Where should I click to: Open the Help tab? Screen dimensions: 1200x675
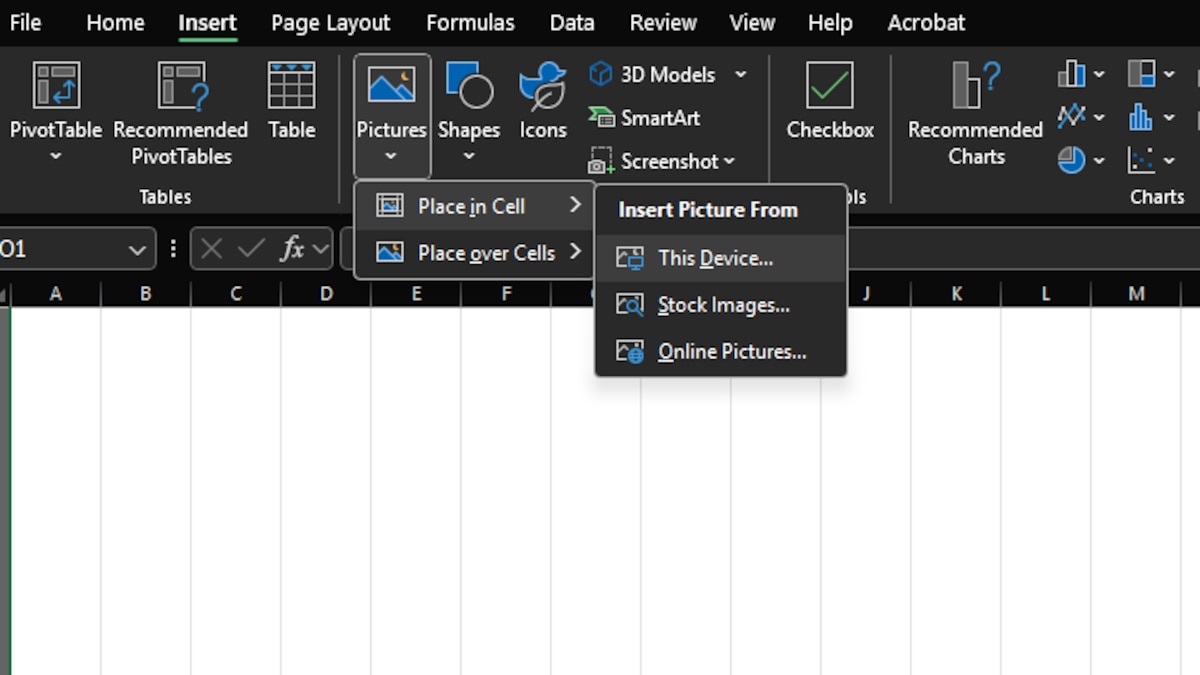830,22
